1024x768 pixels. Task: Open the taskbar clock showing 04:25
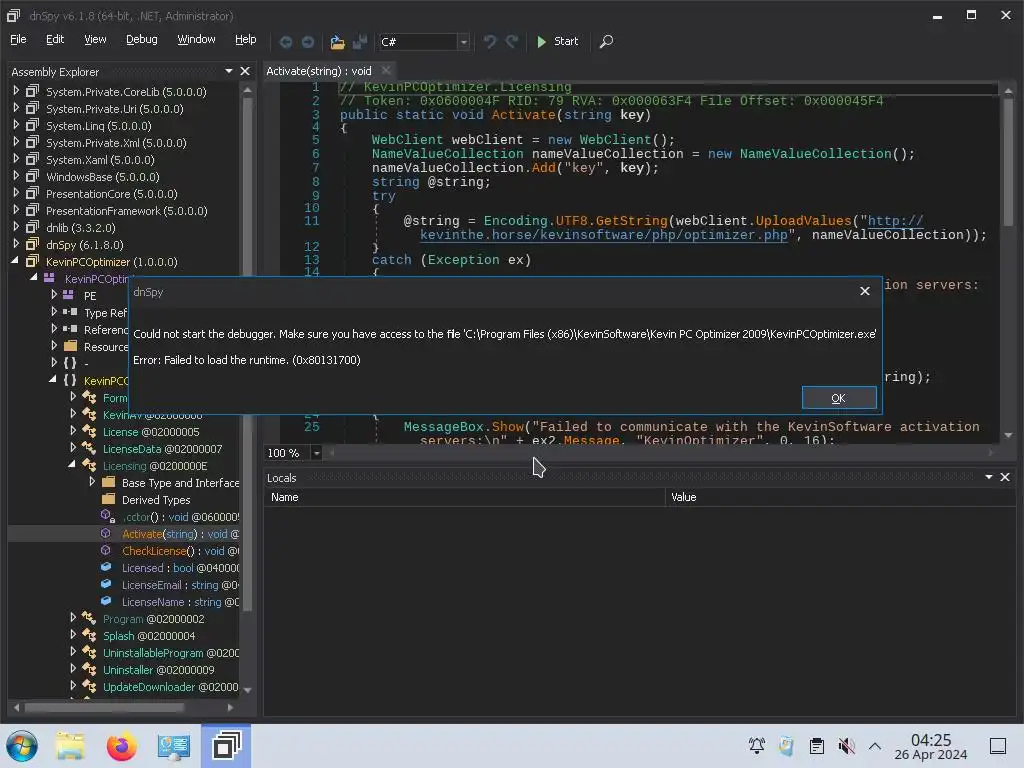(x=931, y=746)
